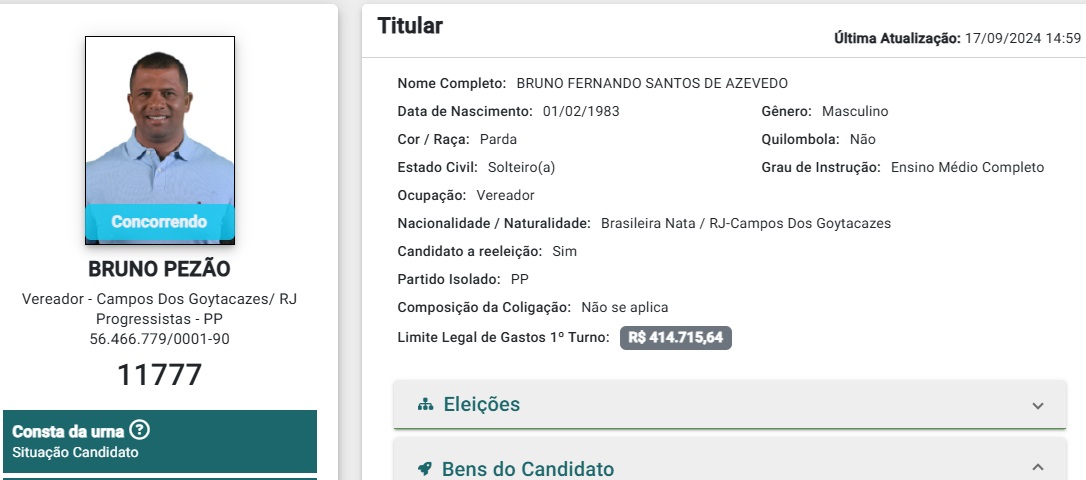Click the birth date 01/02/1983
The width and height of the screenshot is (1086, 480).
pos(581,111)
